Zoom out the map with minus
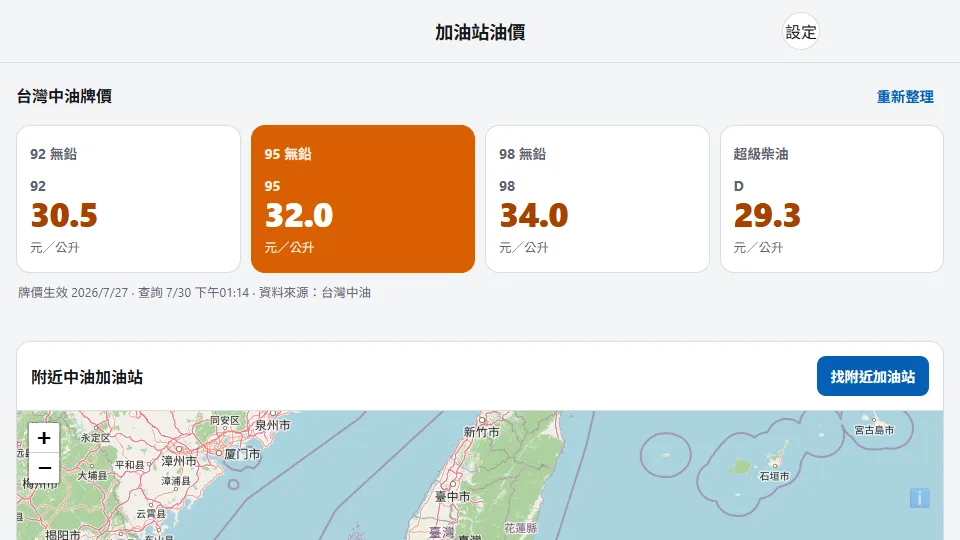960x540 pixels. click(44, 468)
